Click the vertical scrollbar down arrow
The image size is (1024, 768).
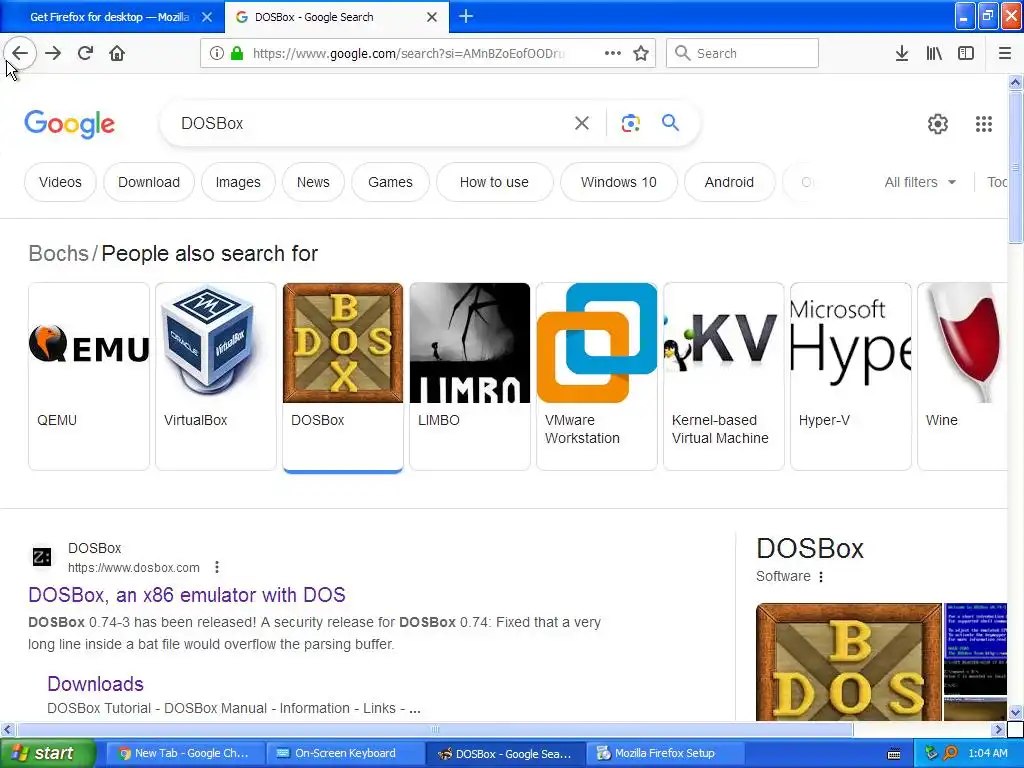(x=1016, y=712)
